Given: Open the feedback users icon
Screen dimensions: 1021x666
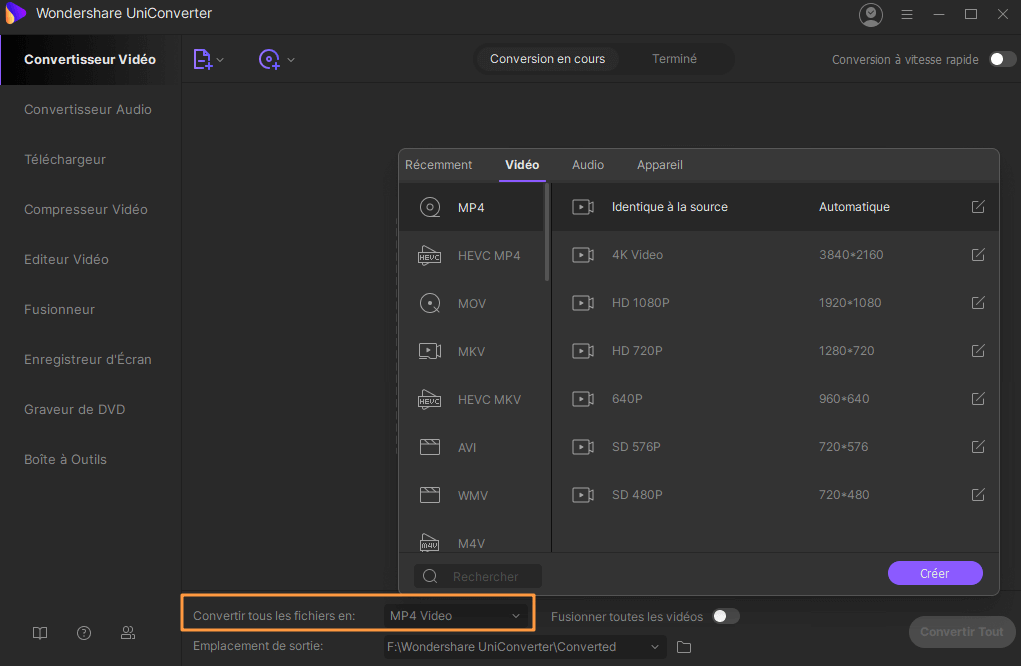Looking at the screenshot, I should tap(128, 633).
